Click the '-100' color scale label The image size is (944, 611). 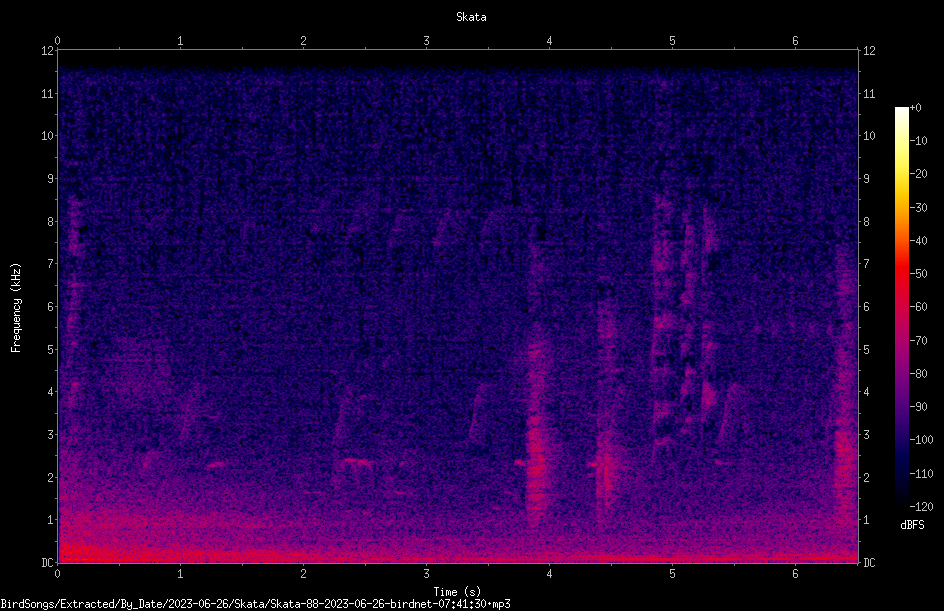pyautogui.click(x=921, y=440)
